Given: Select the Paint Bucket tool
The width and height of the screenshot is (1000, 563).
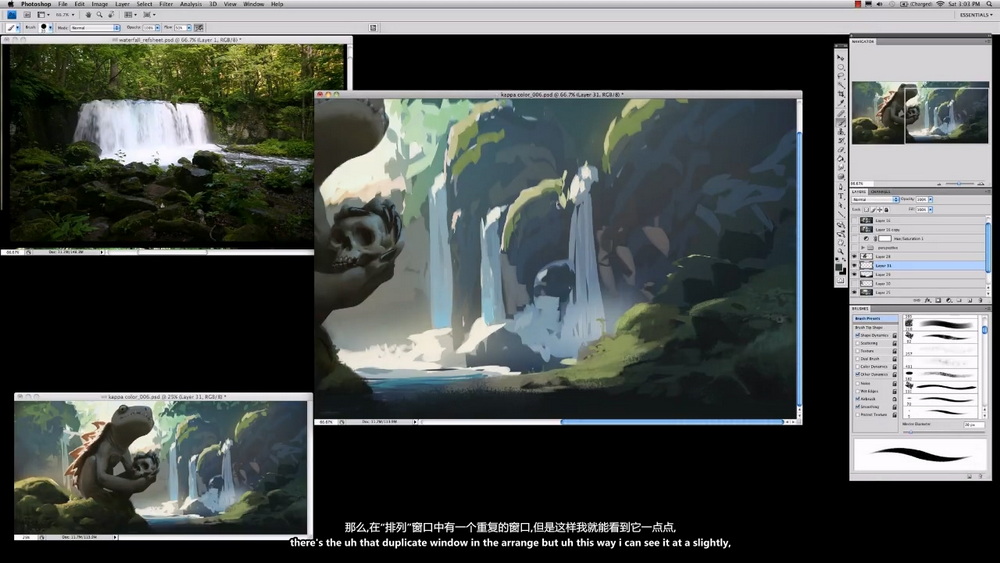Looking at the screenshot, I should tap(841, 159).
